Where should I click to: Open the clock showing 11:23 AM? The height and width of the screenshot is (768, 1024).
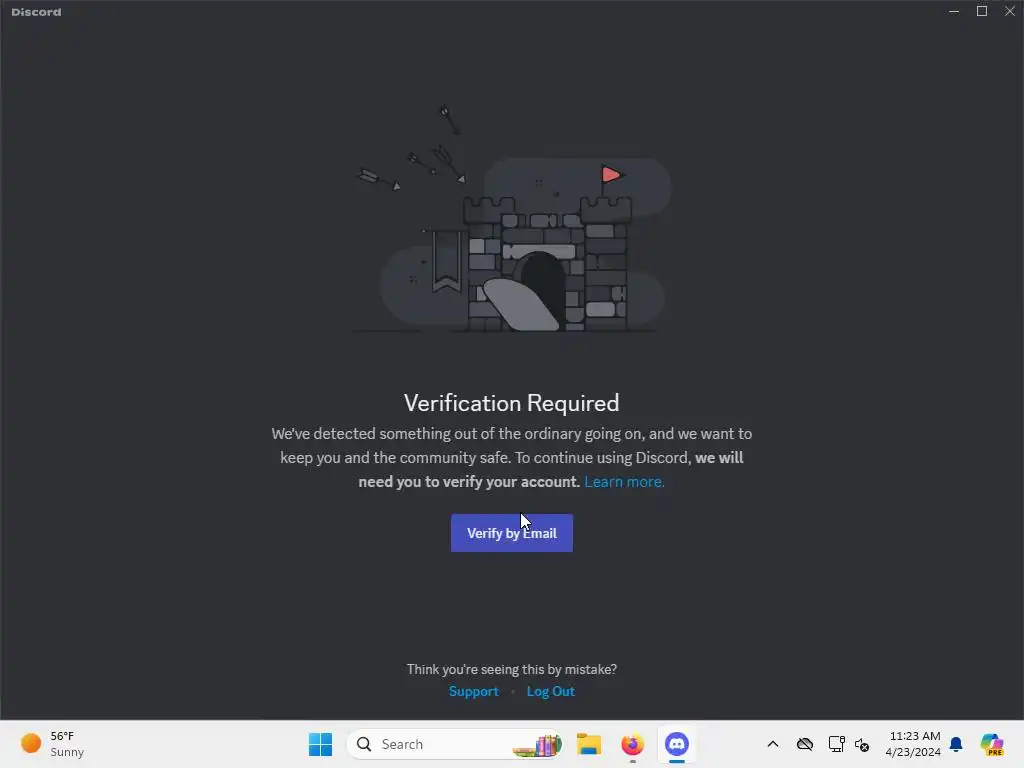(913, 744)
